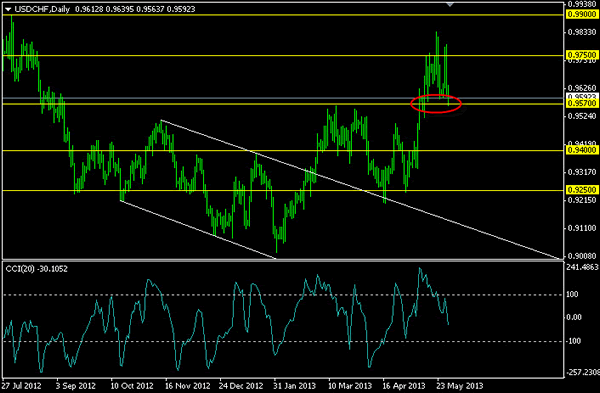Click the 0.93170 price axis value
Viewport: 600px width, 393px height.
pos(582,172)
